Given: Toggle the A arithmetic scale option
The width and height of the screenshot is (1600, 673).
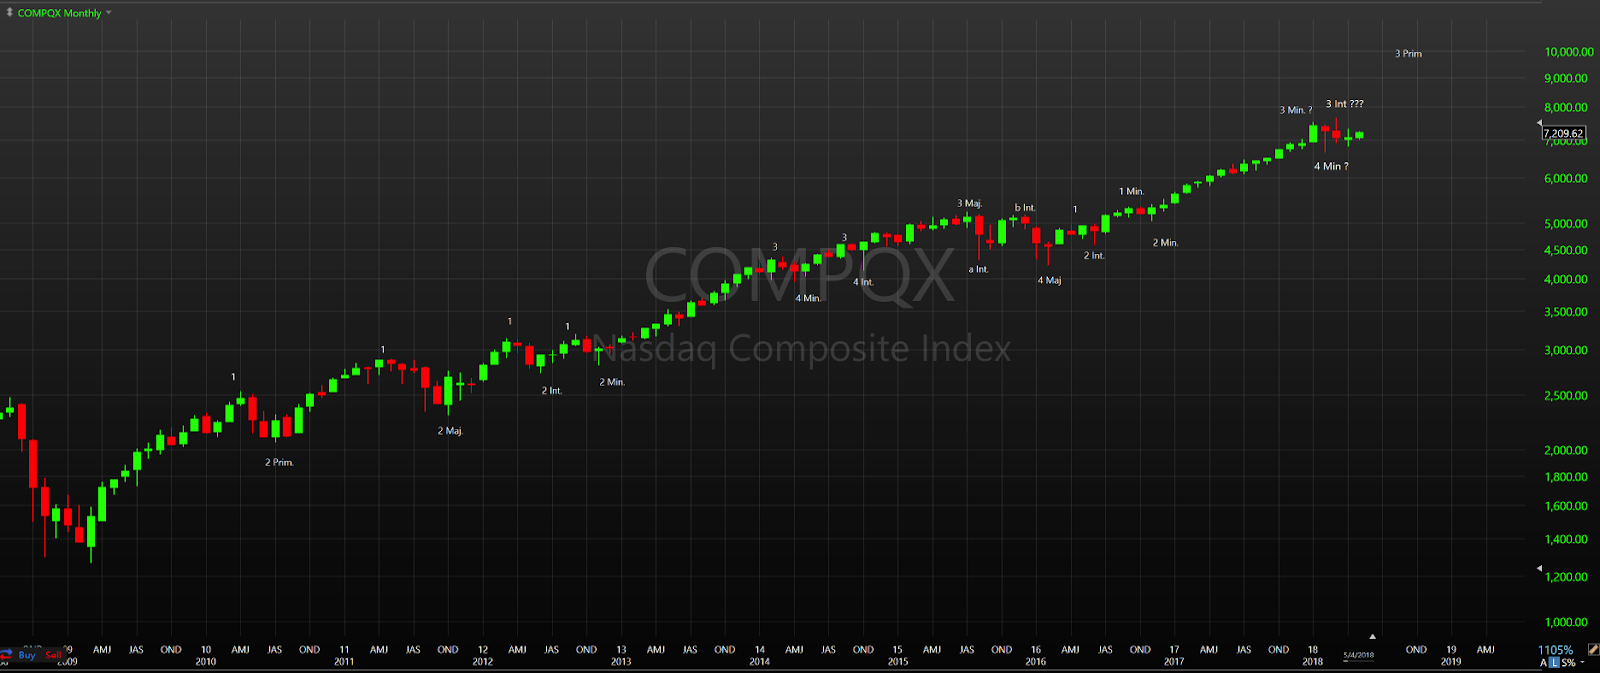Looking at the screenshot, I should pyautogui.click(x=1543, y=662).
